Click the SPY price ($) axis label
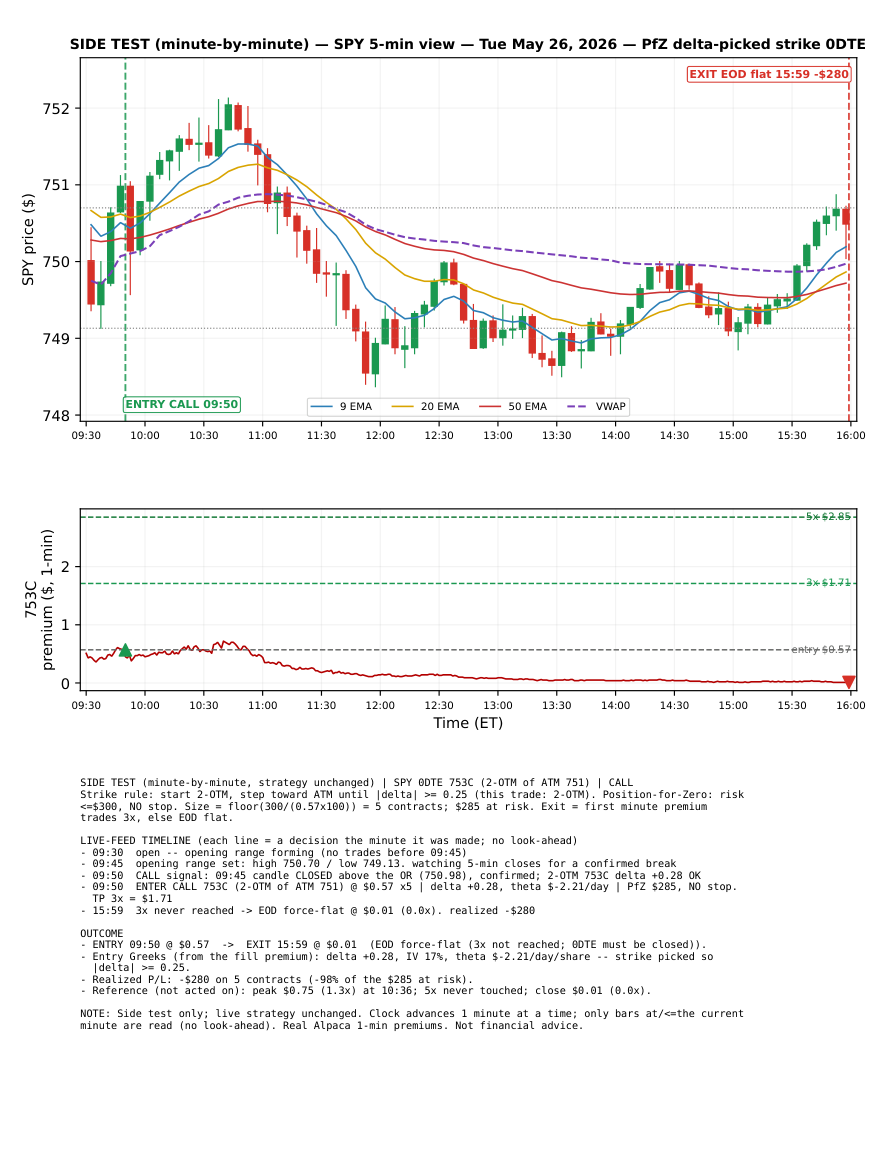The width and height of the screenshot is (893, 1155). [28, 239]
